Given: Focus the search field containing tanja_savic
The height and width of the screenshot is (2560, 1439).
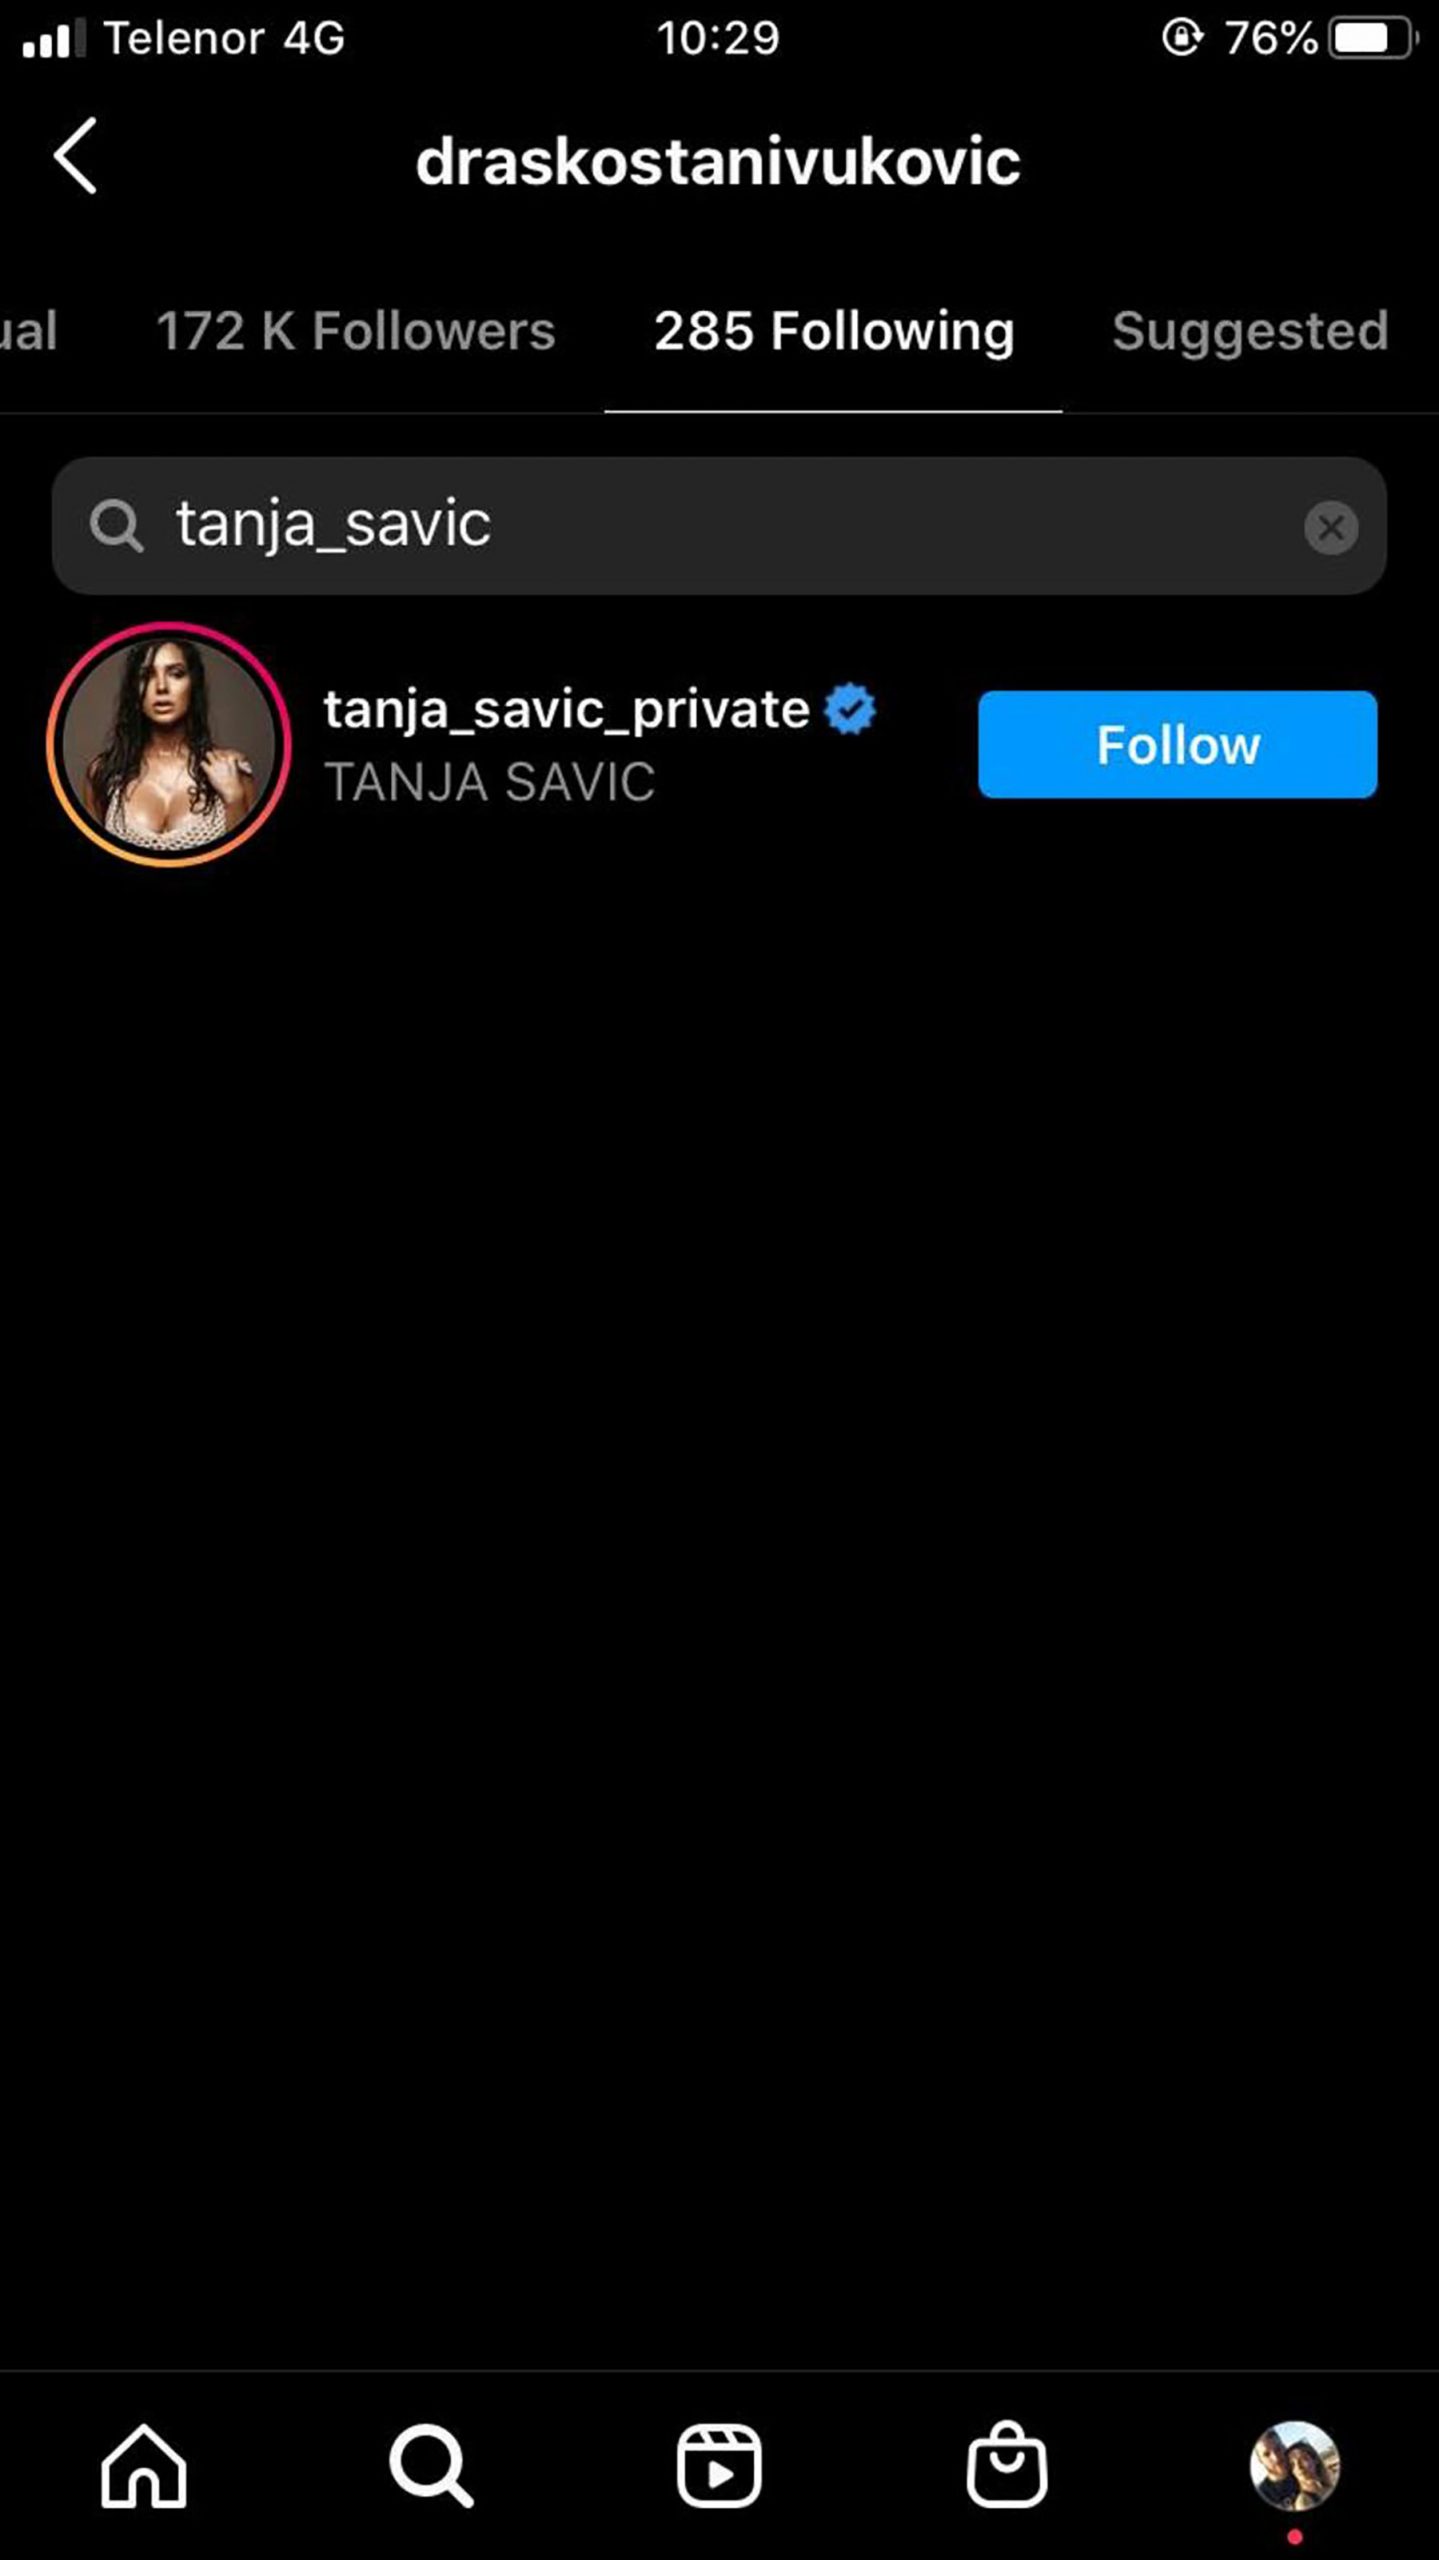Looking at the screenshot, I should click(719, 526).
